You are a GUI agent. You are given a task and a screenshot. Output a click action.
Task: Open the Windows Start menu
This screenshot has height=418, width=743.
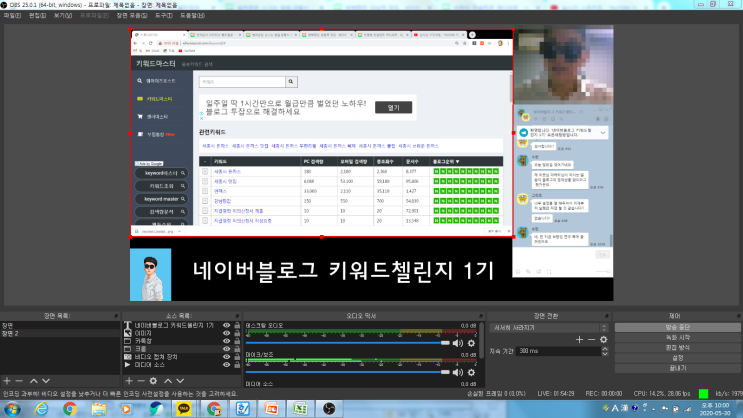click(x=12, y=409)
